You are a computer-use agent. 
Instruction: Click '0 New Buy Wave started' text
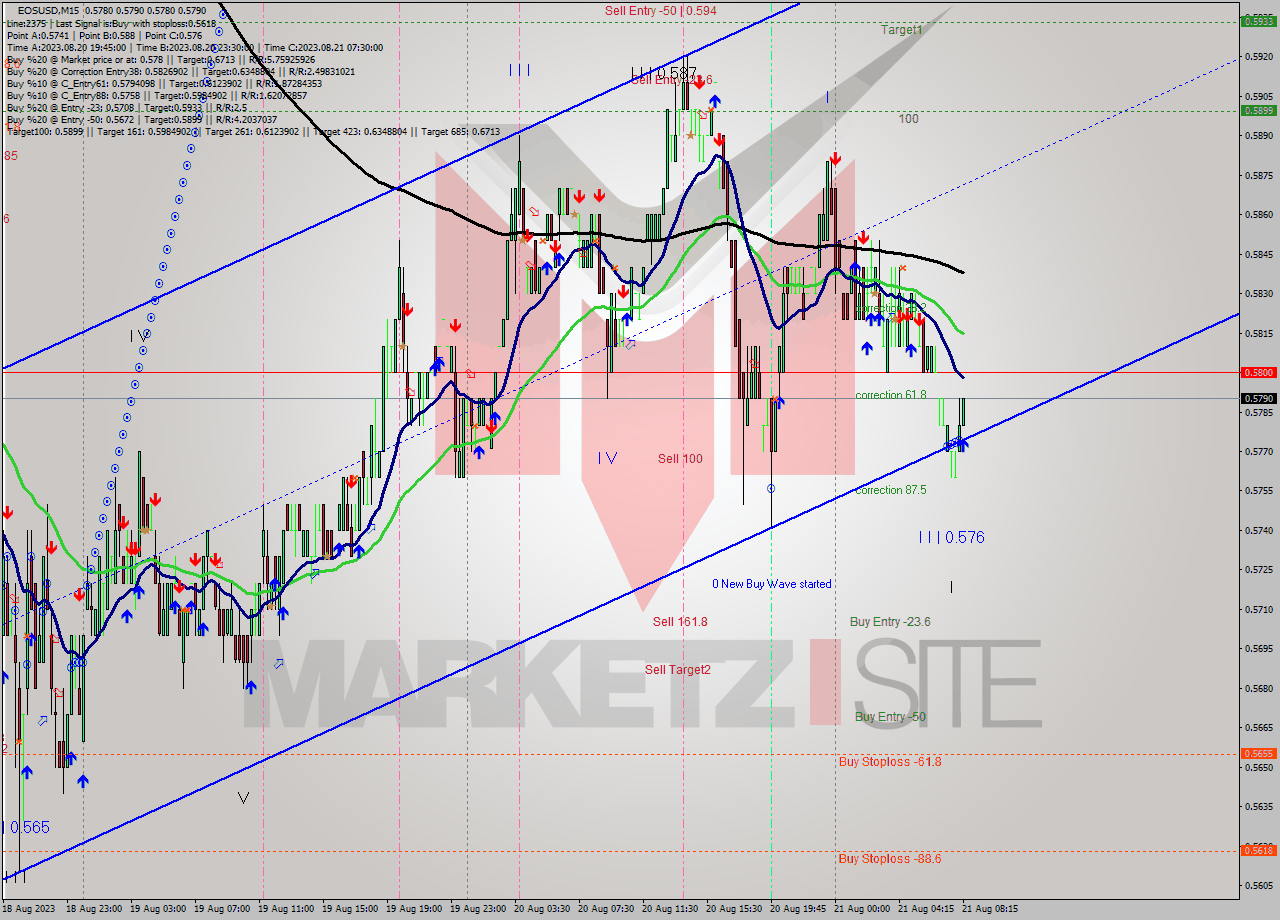(771, 584)
